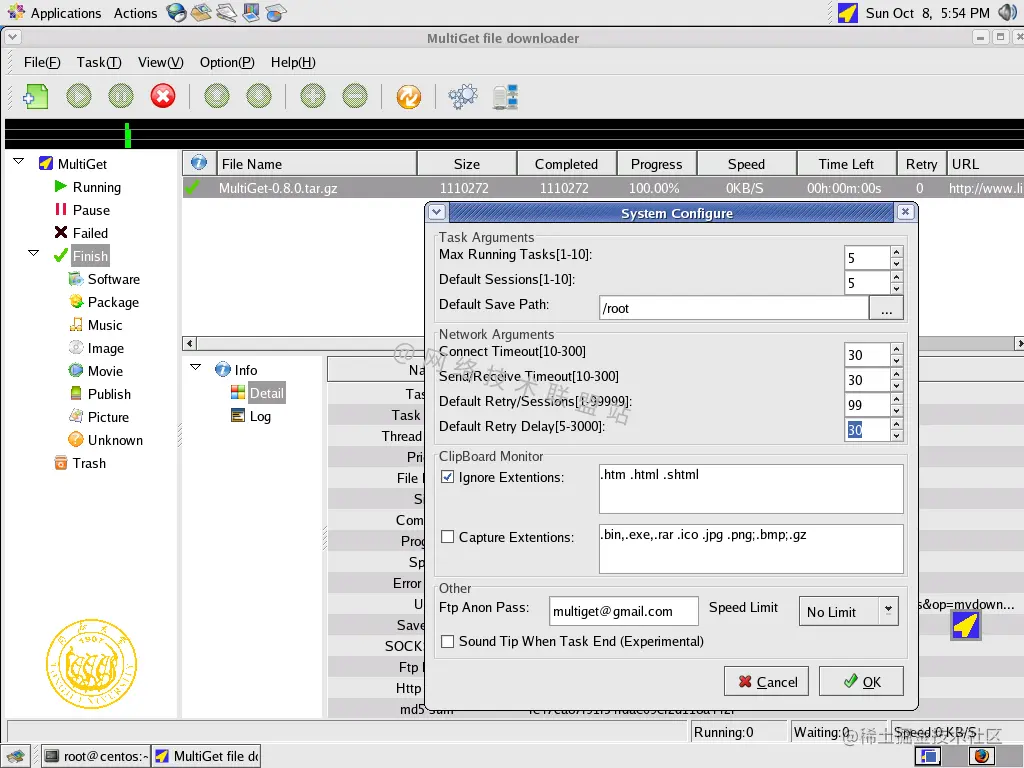
Task: Click Ftp Anon Pass field
Action: pyautogui.click(x=624, y=611)
